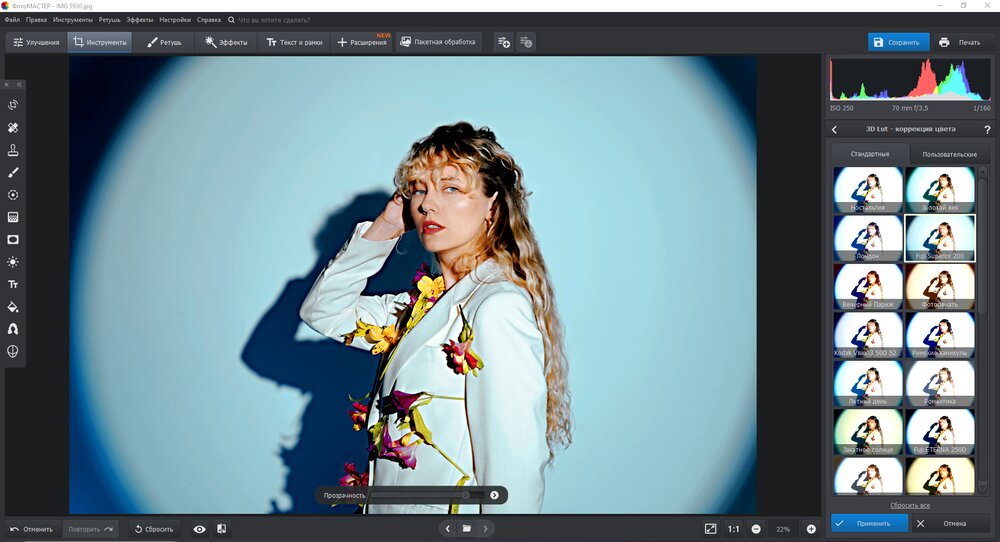Screen dimensions: 1000x542
Task: Expand options arrow next to transparency slider
Action: 494,495
